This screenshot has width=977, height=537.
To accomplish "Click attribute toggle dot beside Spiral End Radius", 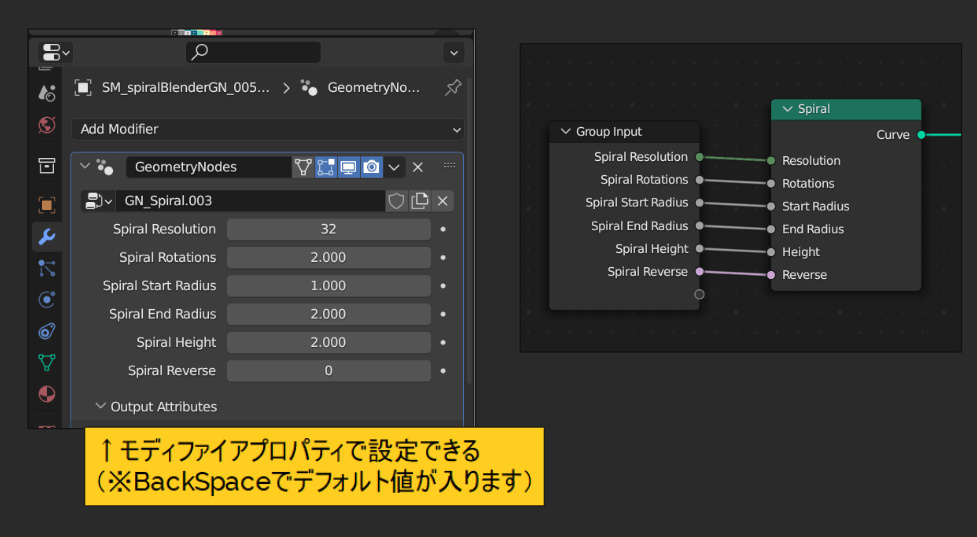I will [443, 314].
